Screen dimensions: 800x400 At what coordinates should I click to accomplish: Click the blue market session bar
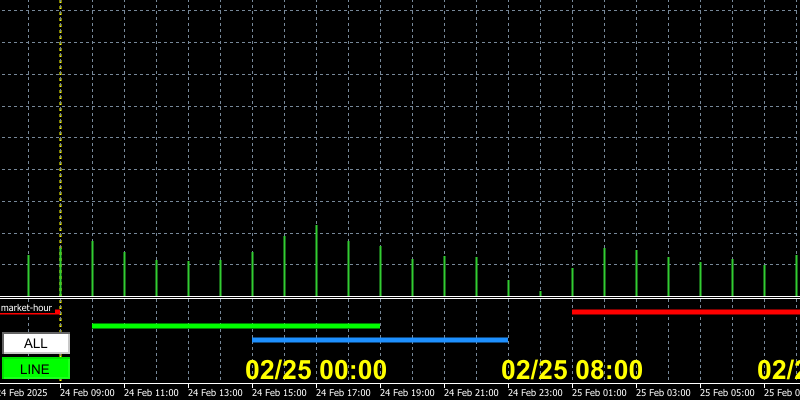(x=380, y=340)
